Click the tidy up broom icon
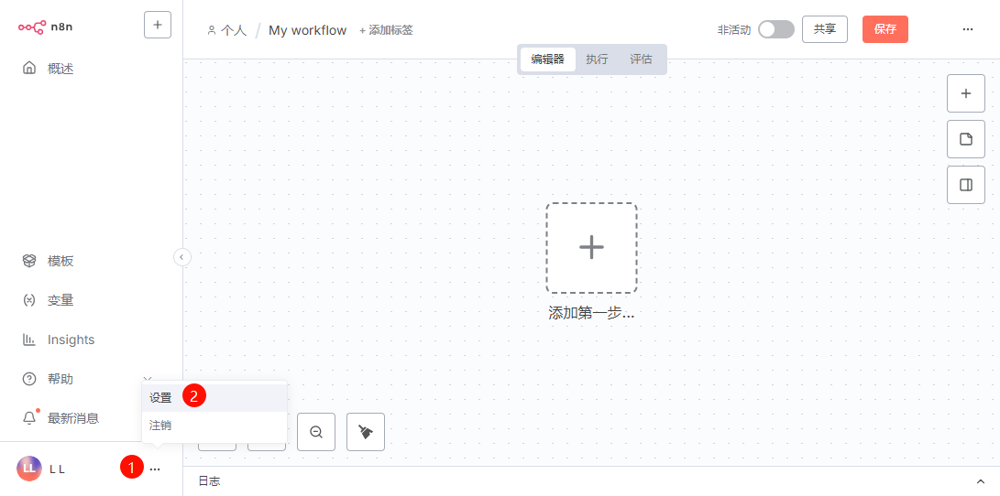The height and width of the screenshot is (496, 1000). 365,432
